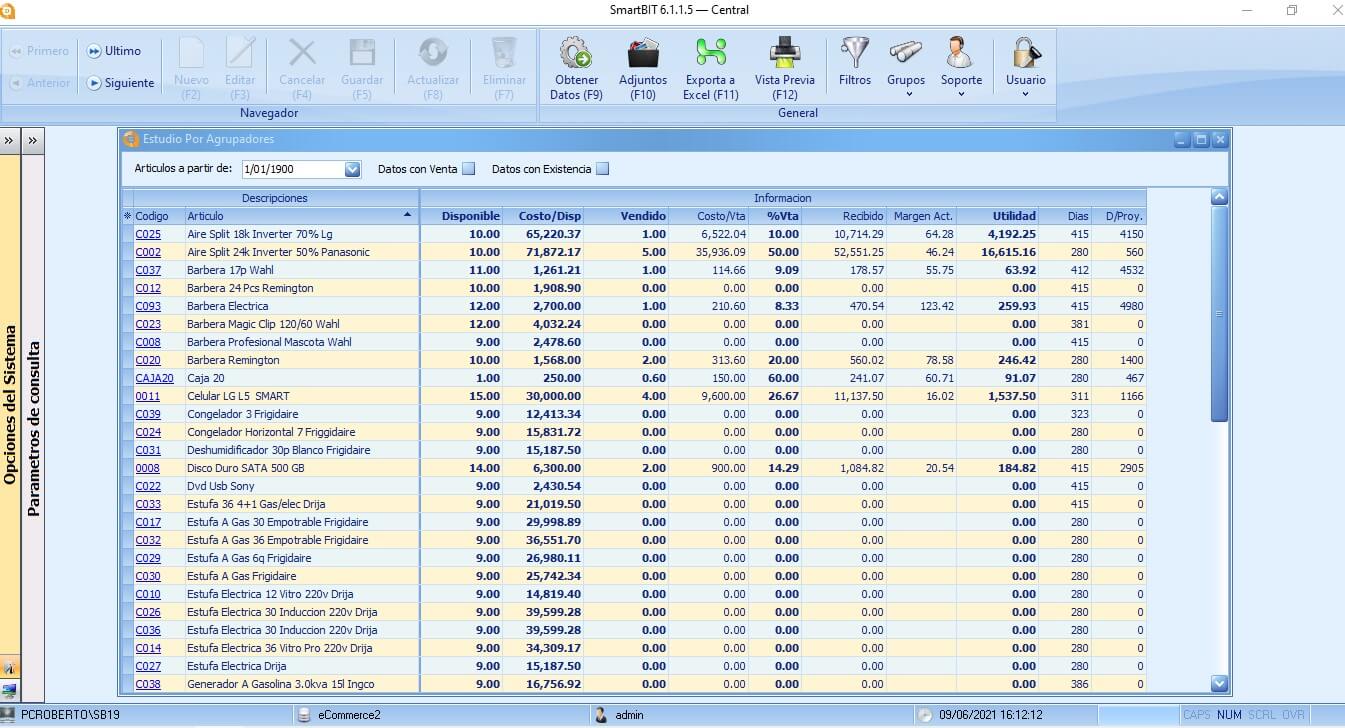Viewport: 1345px width, 728px height.
Task: Open the Usuario padlock menu
Action: (x=1026, y=68)
